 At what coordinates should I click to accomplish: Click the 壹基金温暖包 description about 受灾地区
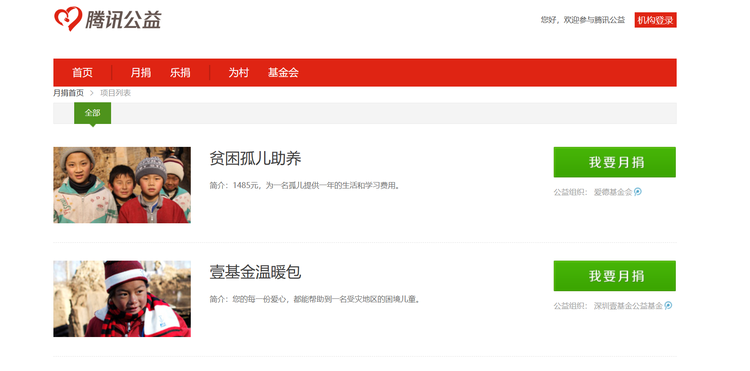315,299
